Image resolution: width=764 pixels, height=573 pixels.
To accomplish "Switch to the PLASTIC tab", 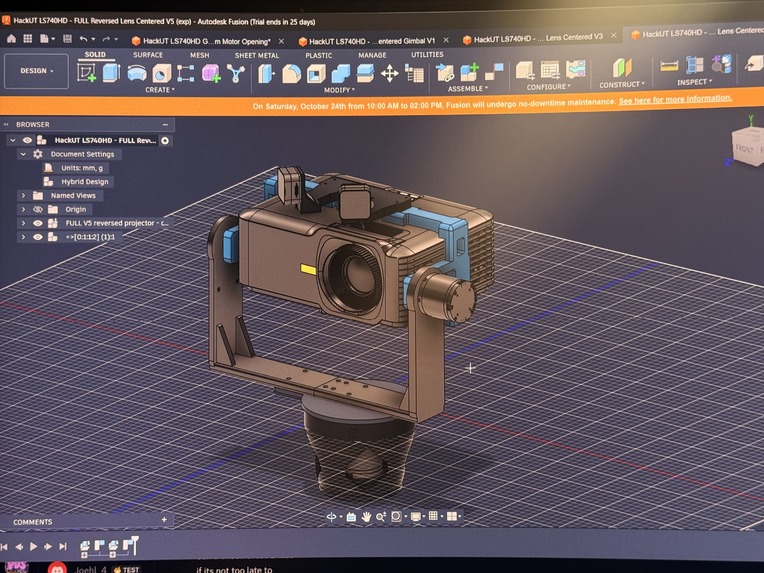I will 319,56.
